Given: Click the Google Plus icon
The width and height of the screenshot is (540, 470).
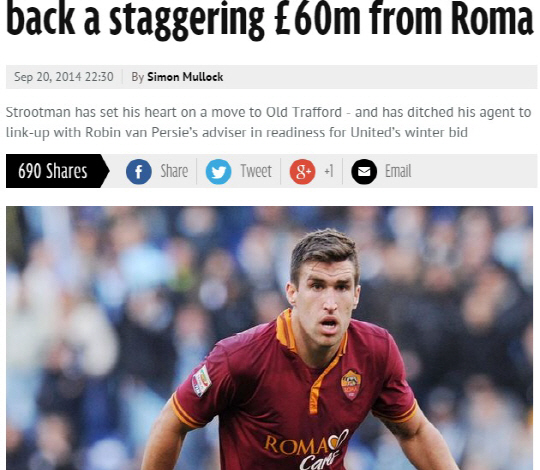Looking at the screenshot, I should tap(302, 171).
